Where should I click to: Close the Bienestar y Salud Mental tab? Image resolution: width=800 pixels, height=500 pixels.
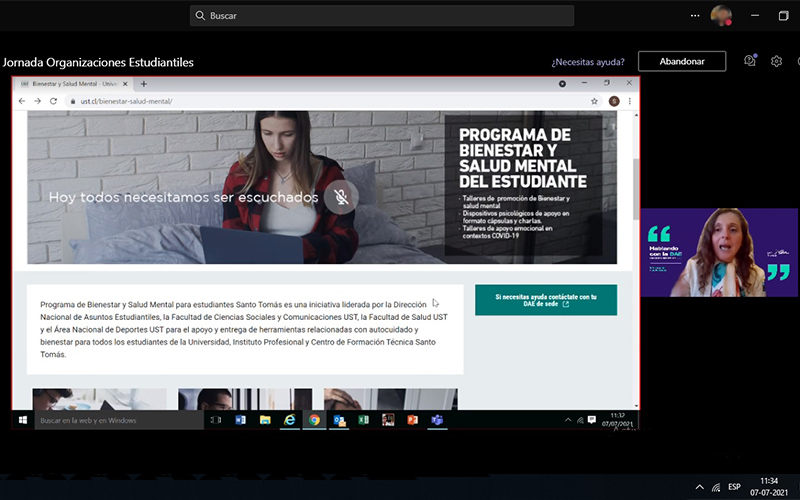click(125, 84)
